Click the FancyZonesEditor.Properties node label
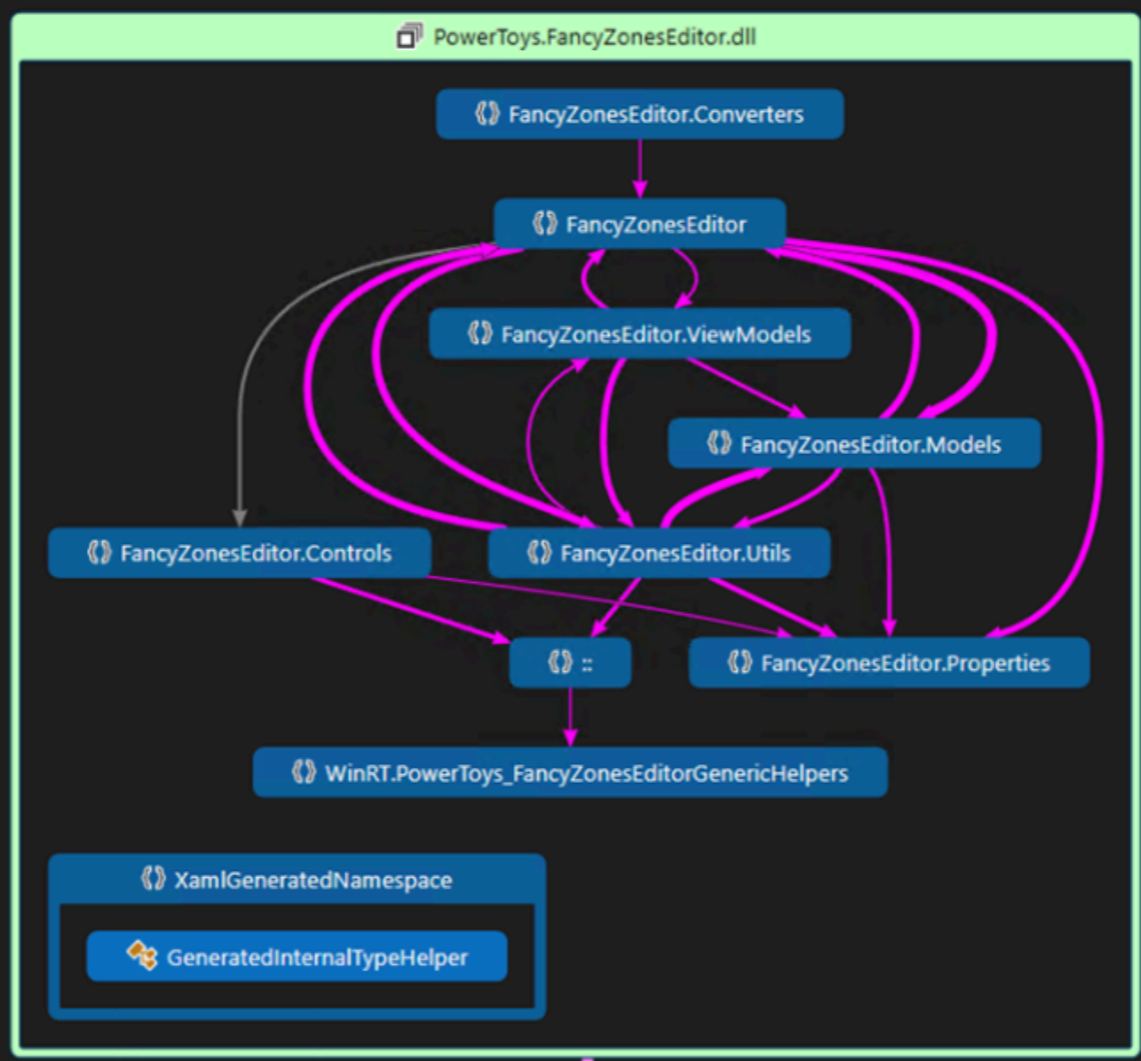 point(888,662)
